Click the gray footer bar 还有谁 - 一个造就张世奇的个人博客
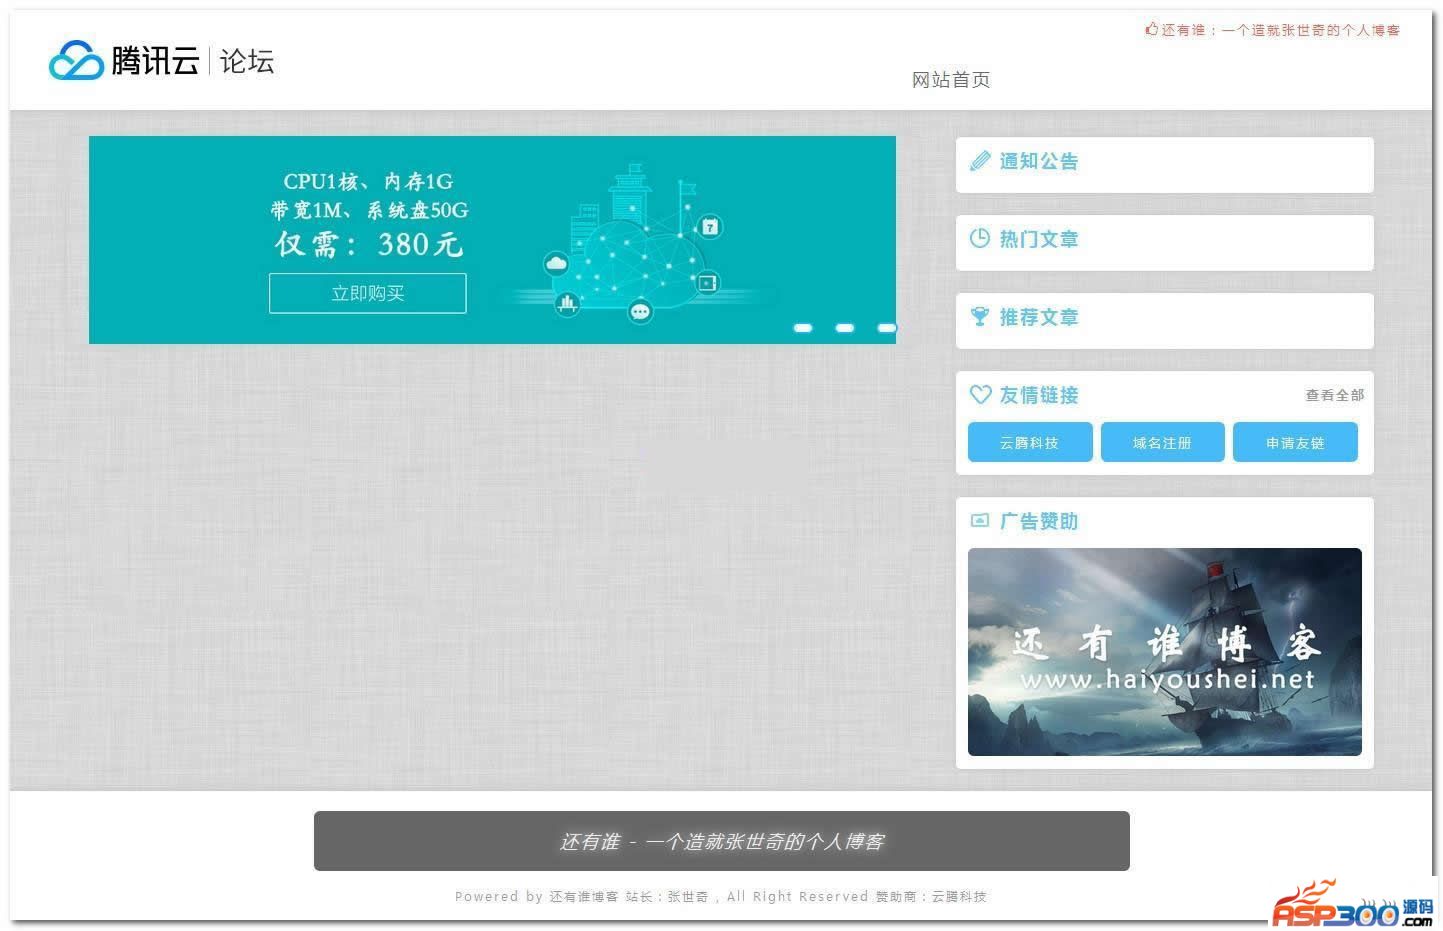The width and height of the screenshot is (1443, 931). [x=722, y=841]
